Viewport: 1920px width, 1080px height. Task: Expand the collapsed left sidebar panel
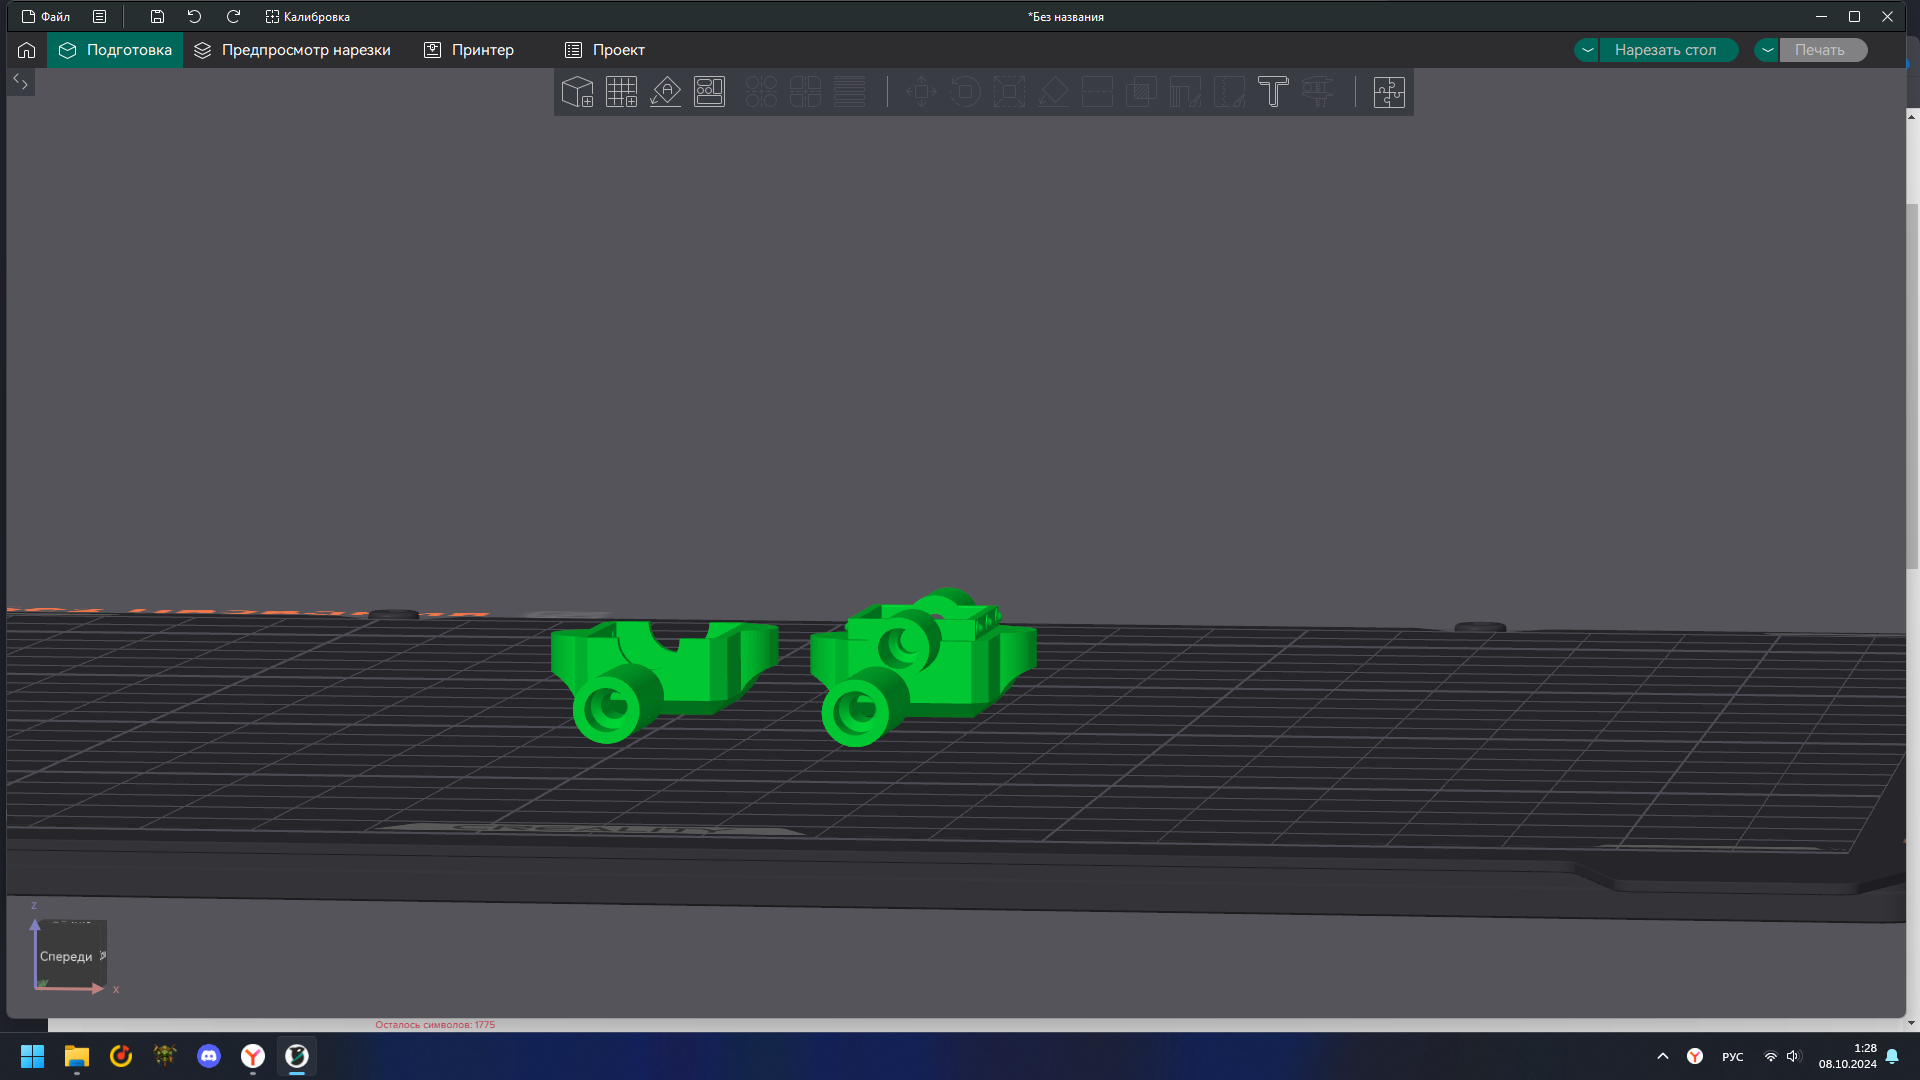point(20,82)
